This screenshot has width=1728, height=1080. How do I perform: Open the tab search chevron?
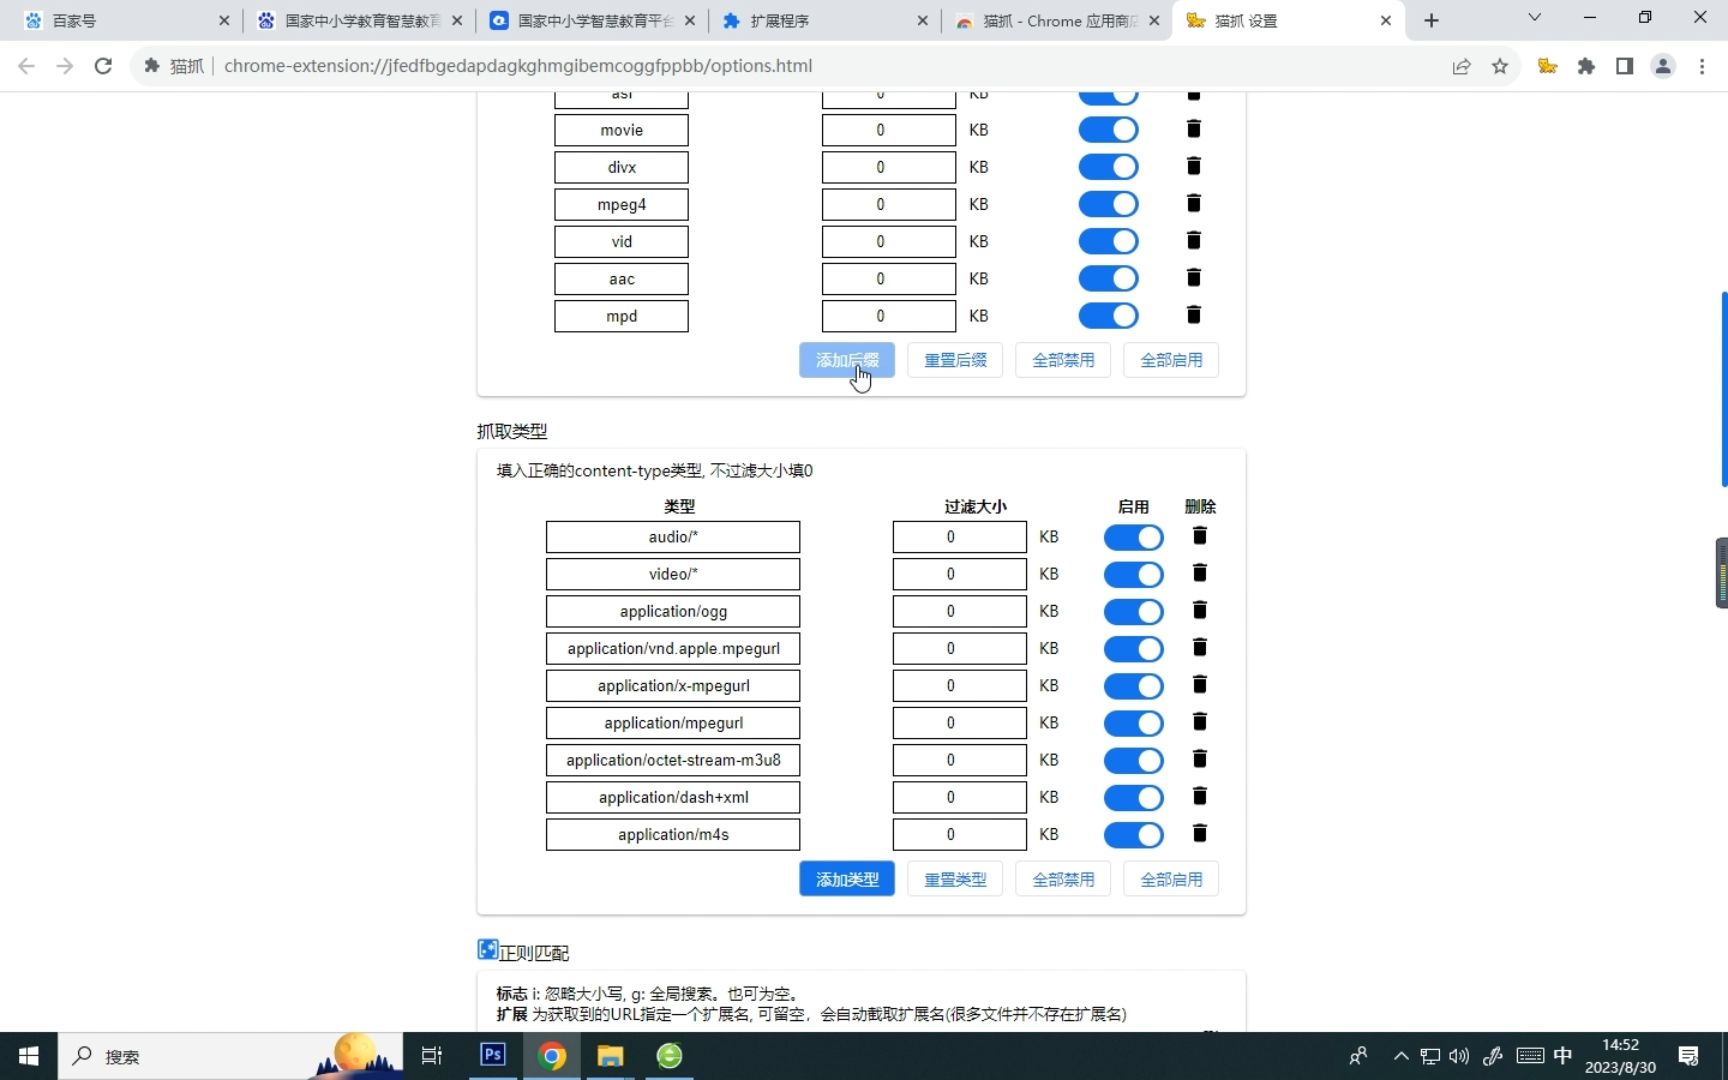(x=1534, y=18)
